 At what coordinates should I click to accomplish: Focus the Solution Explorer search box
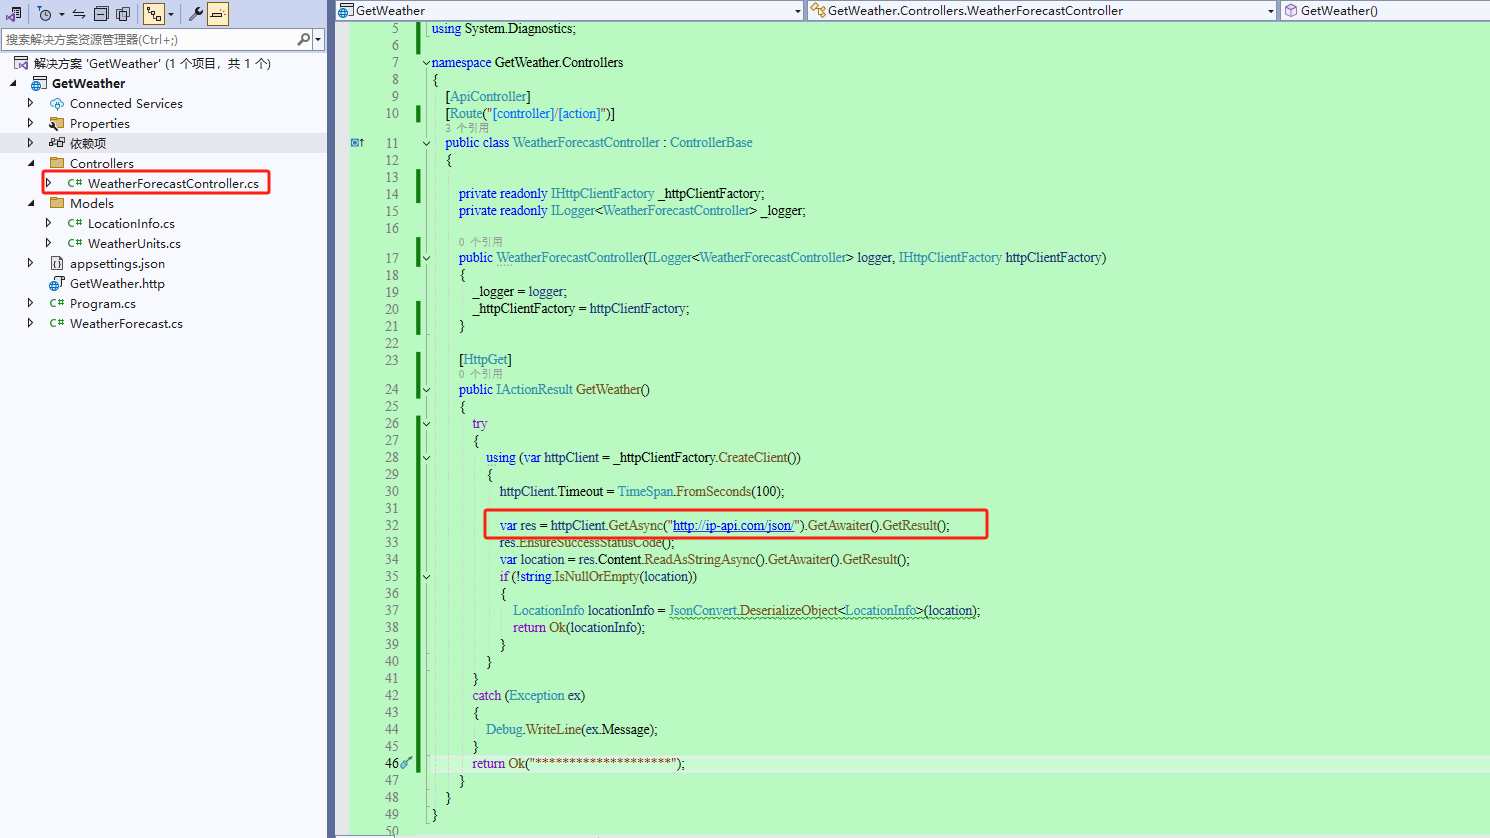[150, 40]
